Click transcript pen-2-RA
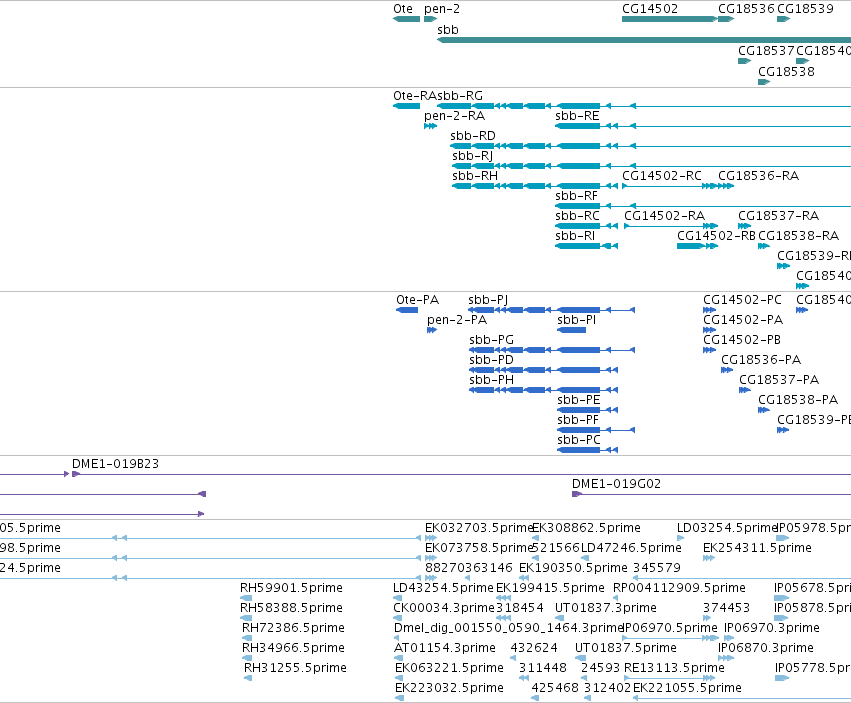 [430, 126]
